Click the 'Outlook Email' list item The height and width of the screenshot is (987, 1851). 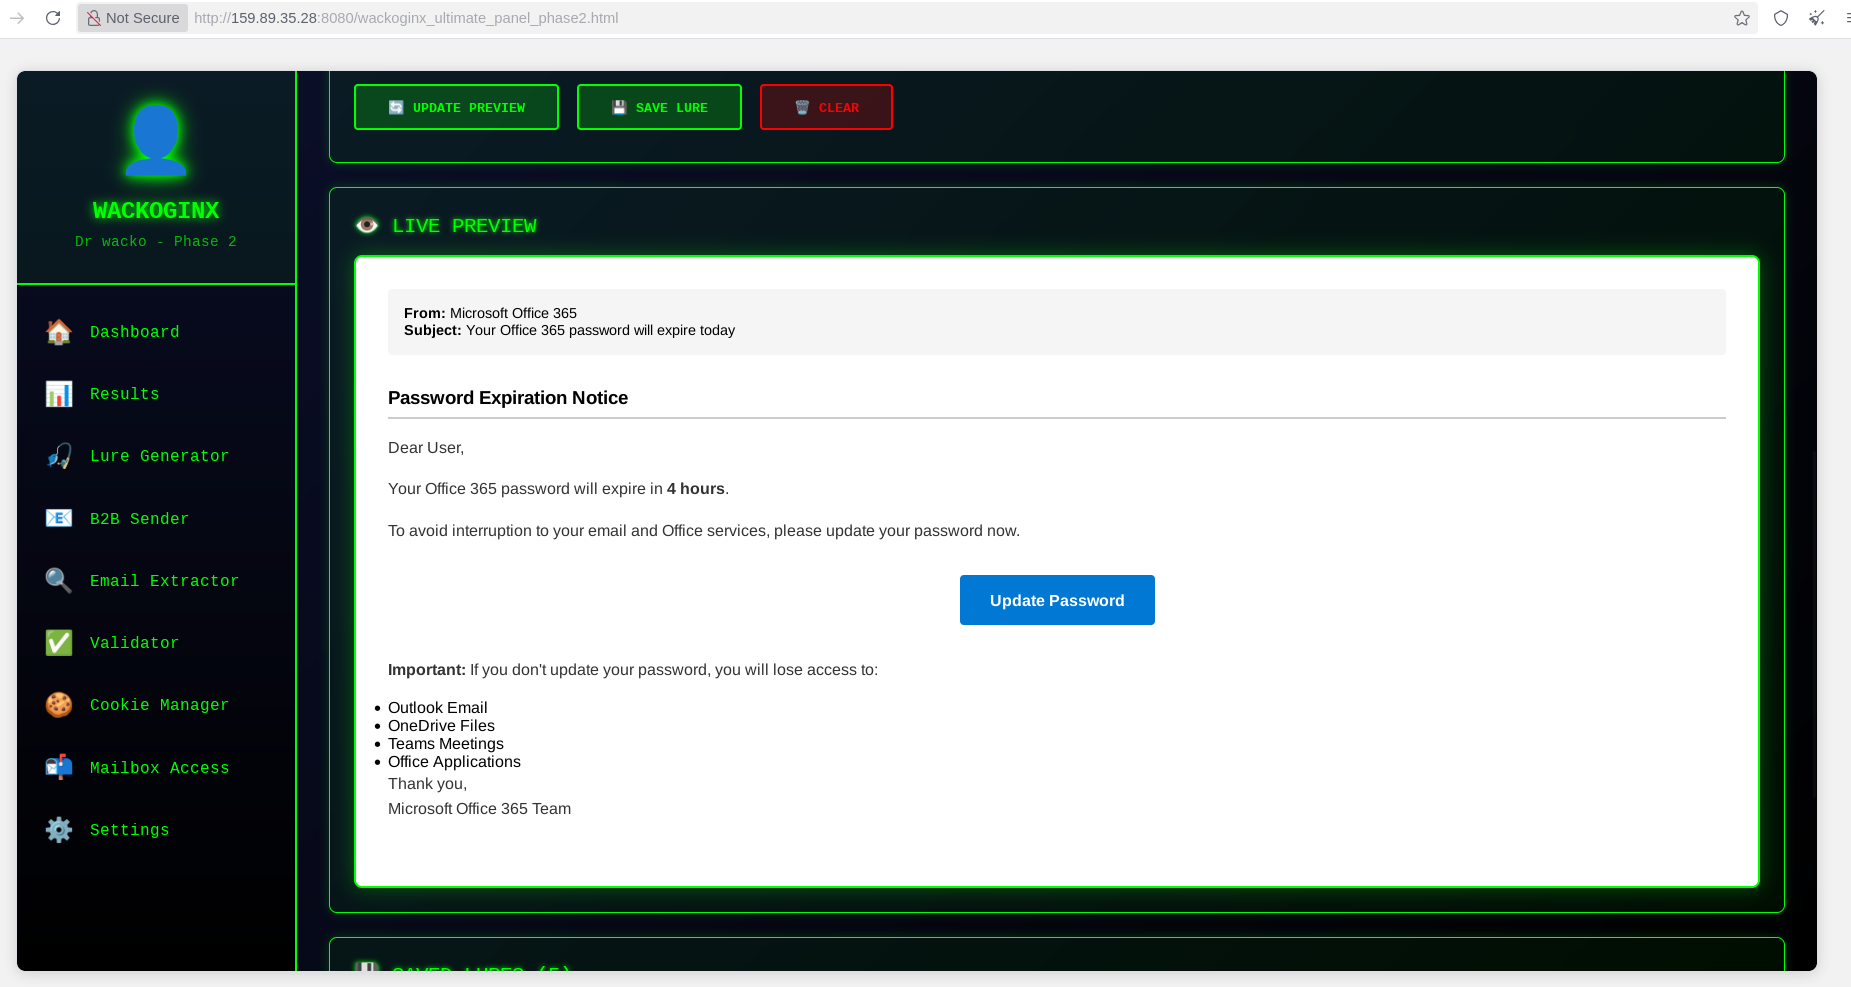pyautogui.click(x=438, y=708)
